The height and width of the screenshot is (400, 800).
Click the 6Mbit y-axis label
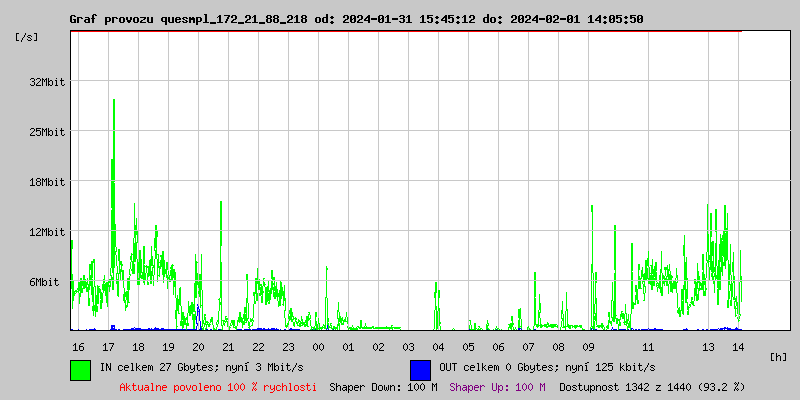[50, 282]
